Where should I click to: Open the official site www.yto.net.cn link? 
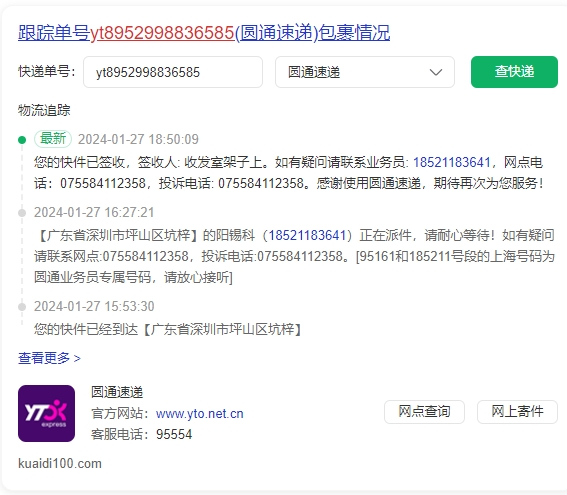pos(200,413)
